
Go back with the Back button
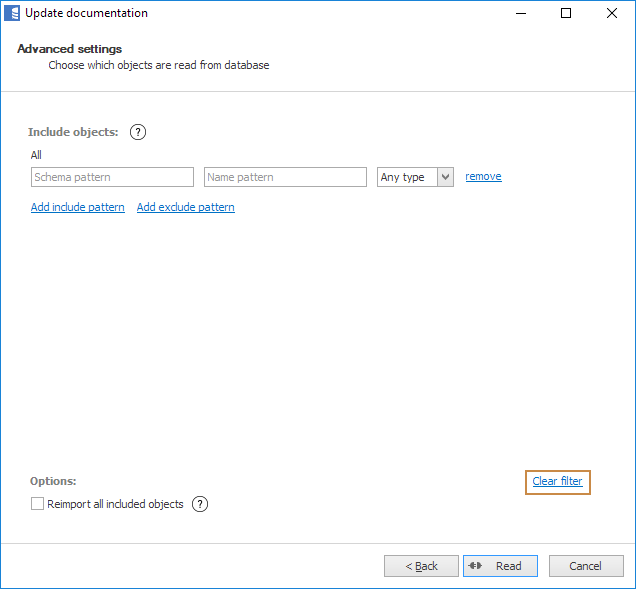coord(421,566)
